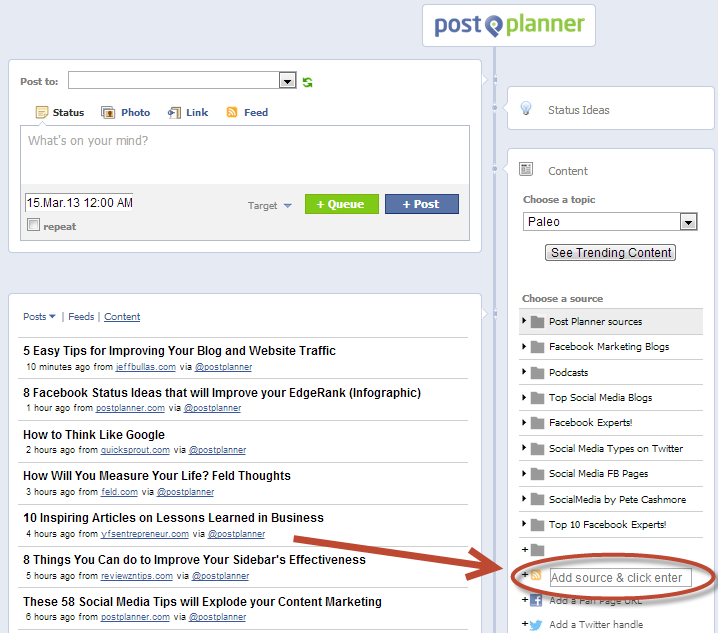Expand the Facebook Experts! folder
Screen dimensions: 718x633
pyautogui.click(x=524, y=422)
